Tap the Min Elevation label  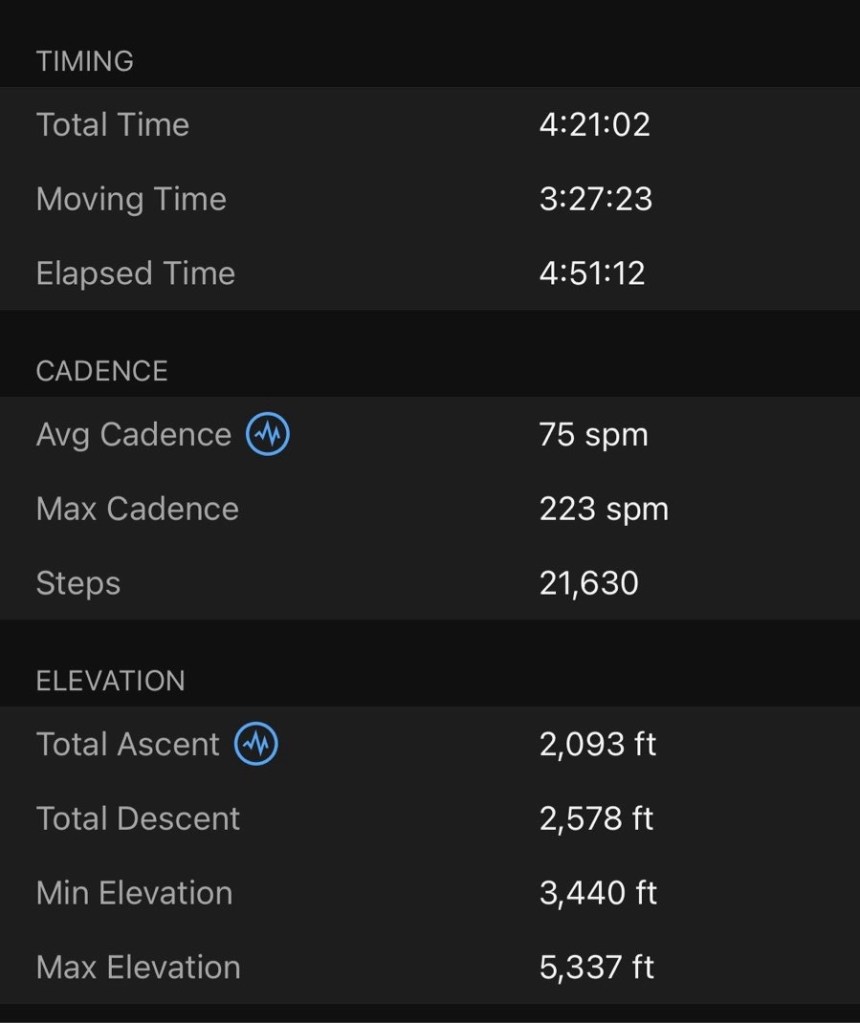click(x=134, y=893)
